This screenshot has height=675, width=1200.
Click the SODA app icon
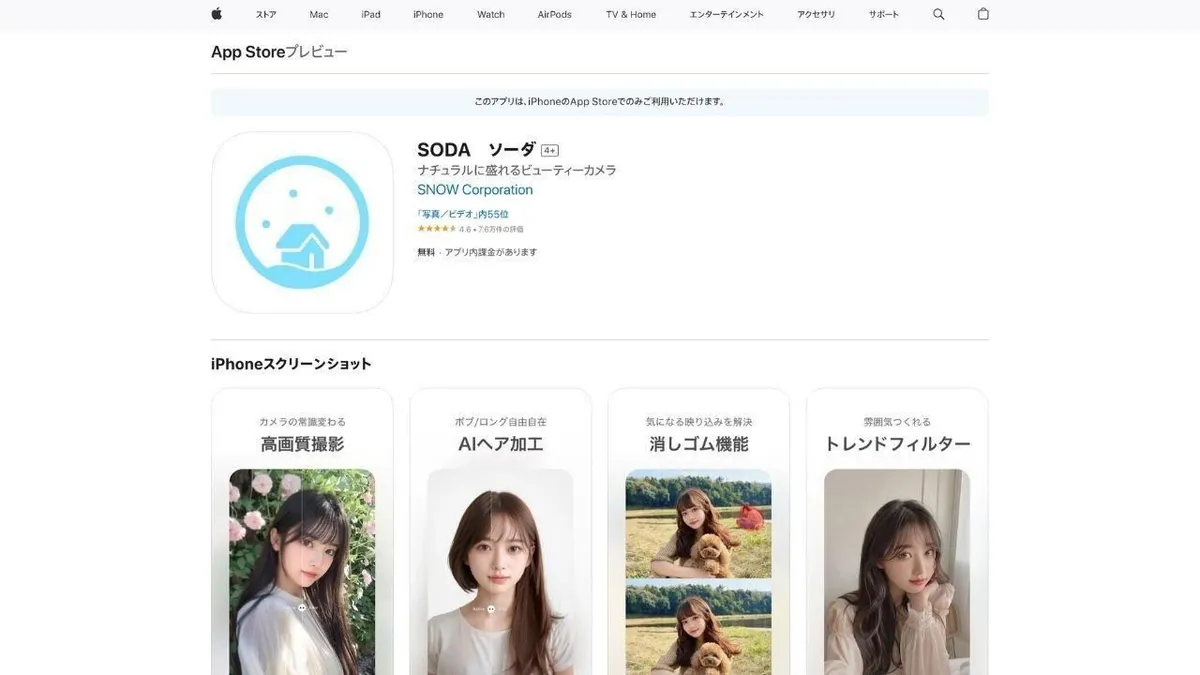302,222
